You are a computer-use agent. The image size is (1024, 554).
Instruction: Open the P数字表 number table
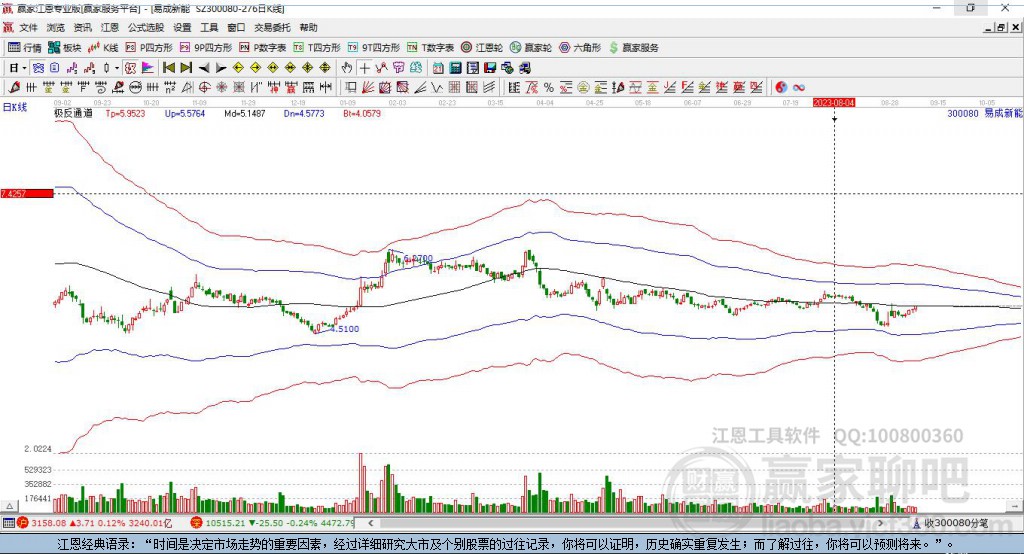(263, 48)
